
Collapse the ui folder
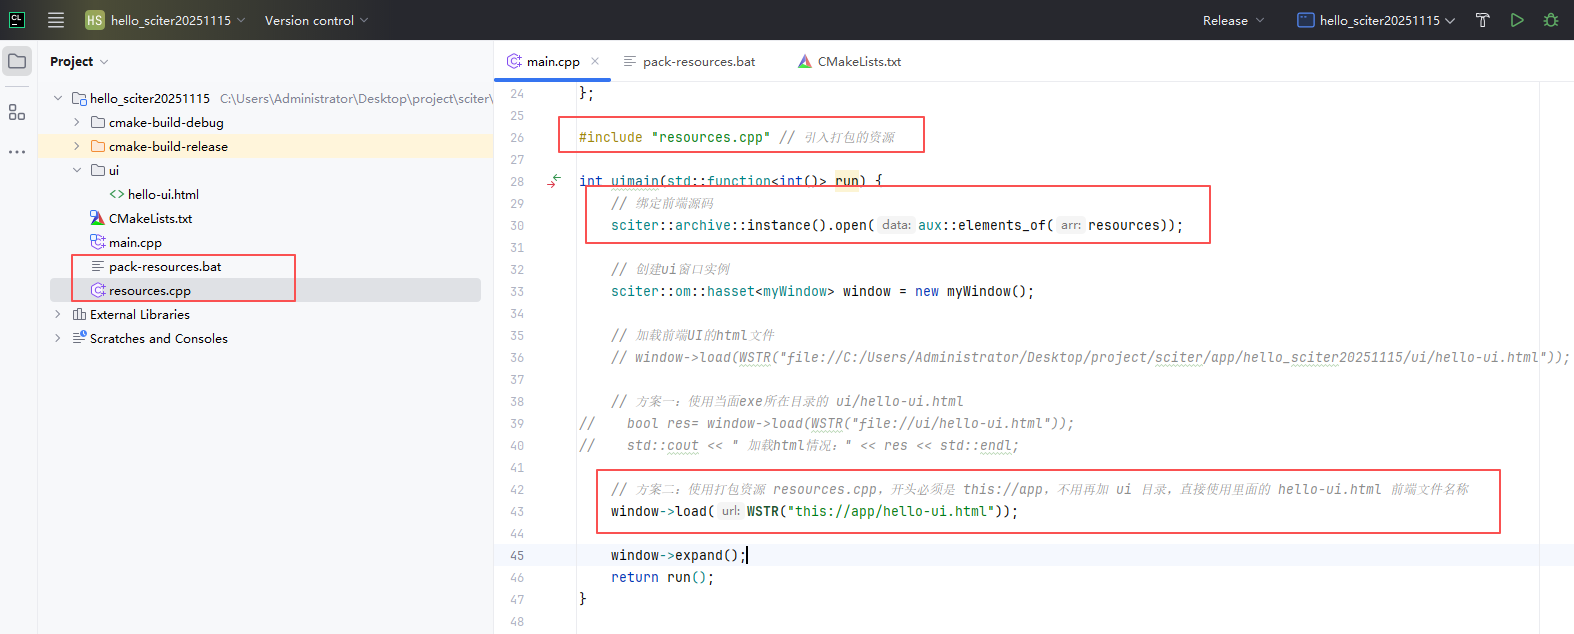77,170
